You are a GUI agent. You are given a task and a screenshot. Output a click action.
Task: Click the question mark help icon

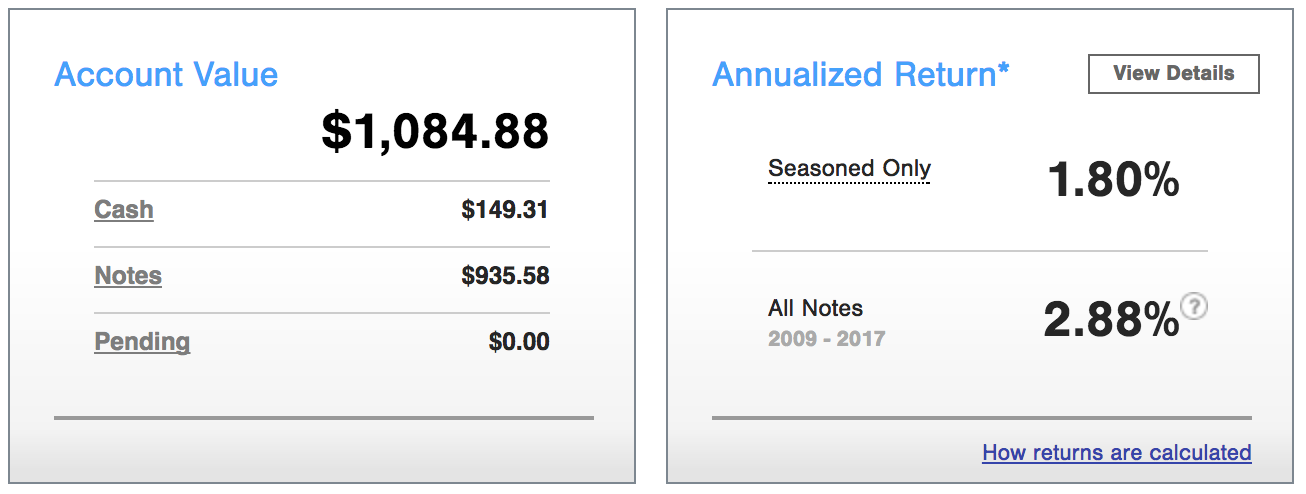1194,306
